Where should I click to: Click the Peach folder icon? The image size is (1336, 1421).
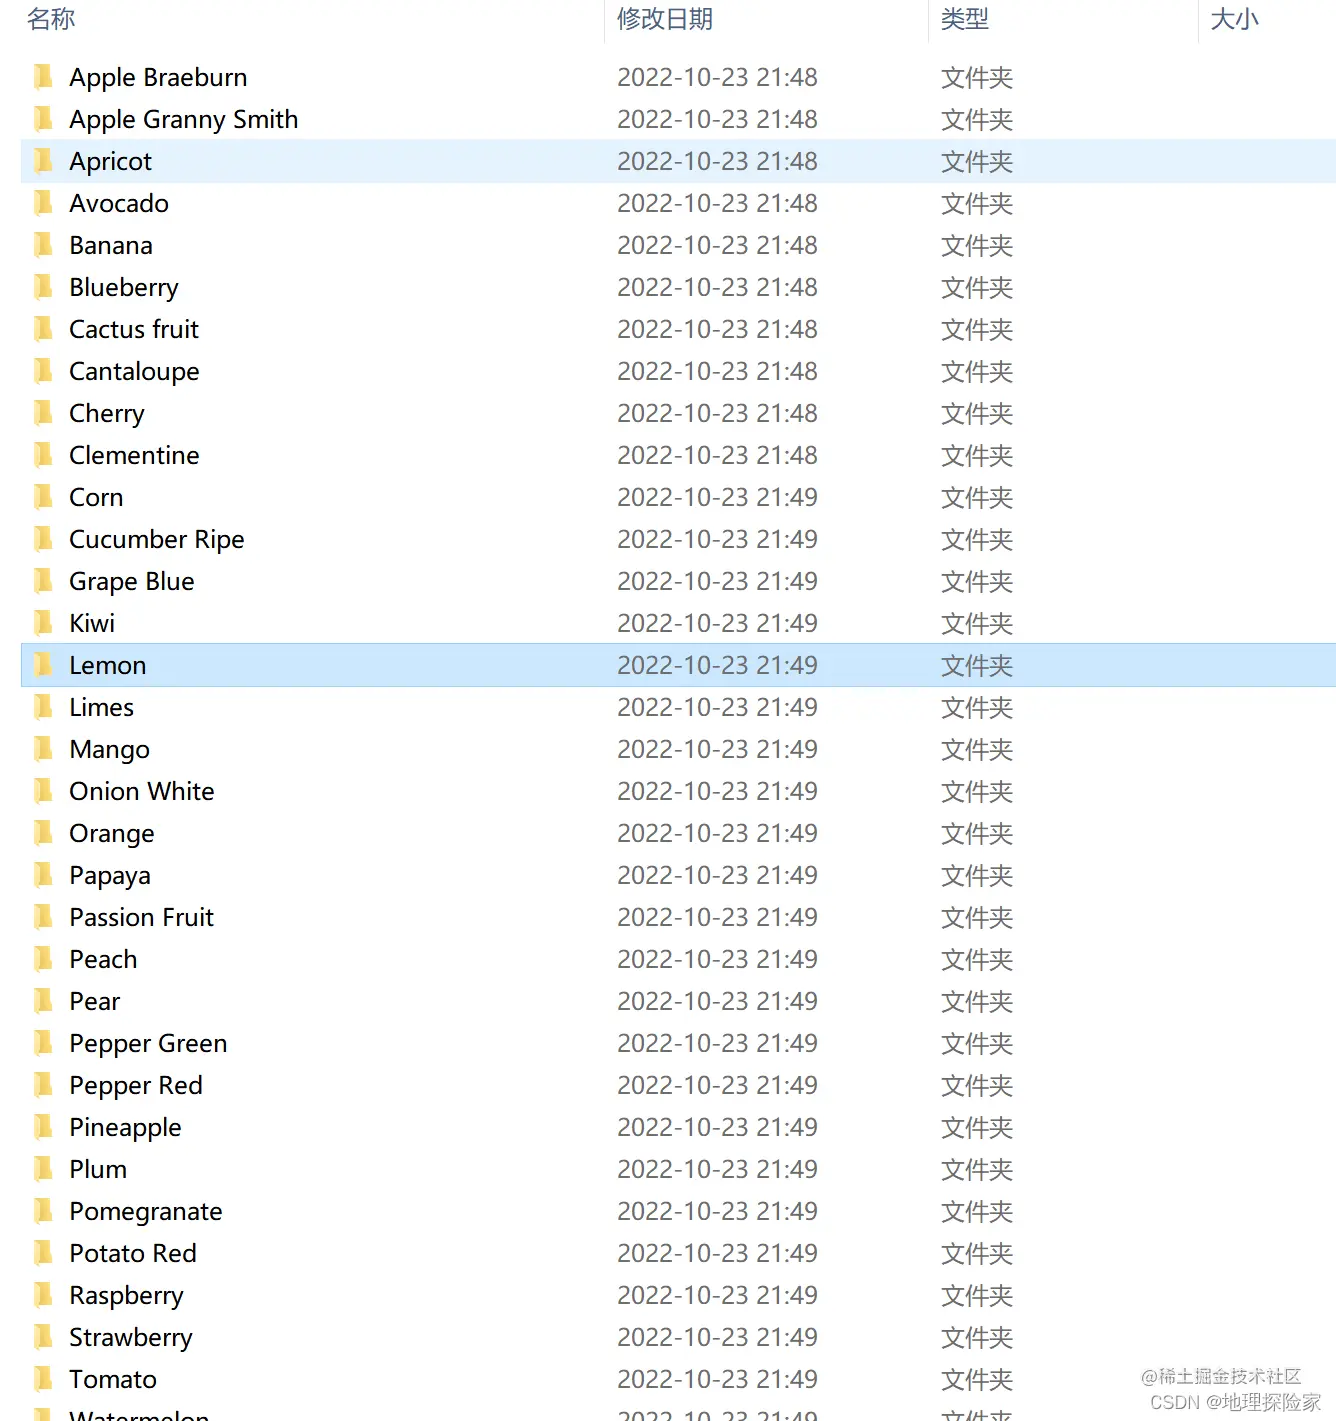pos(43,959)
